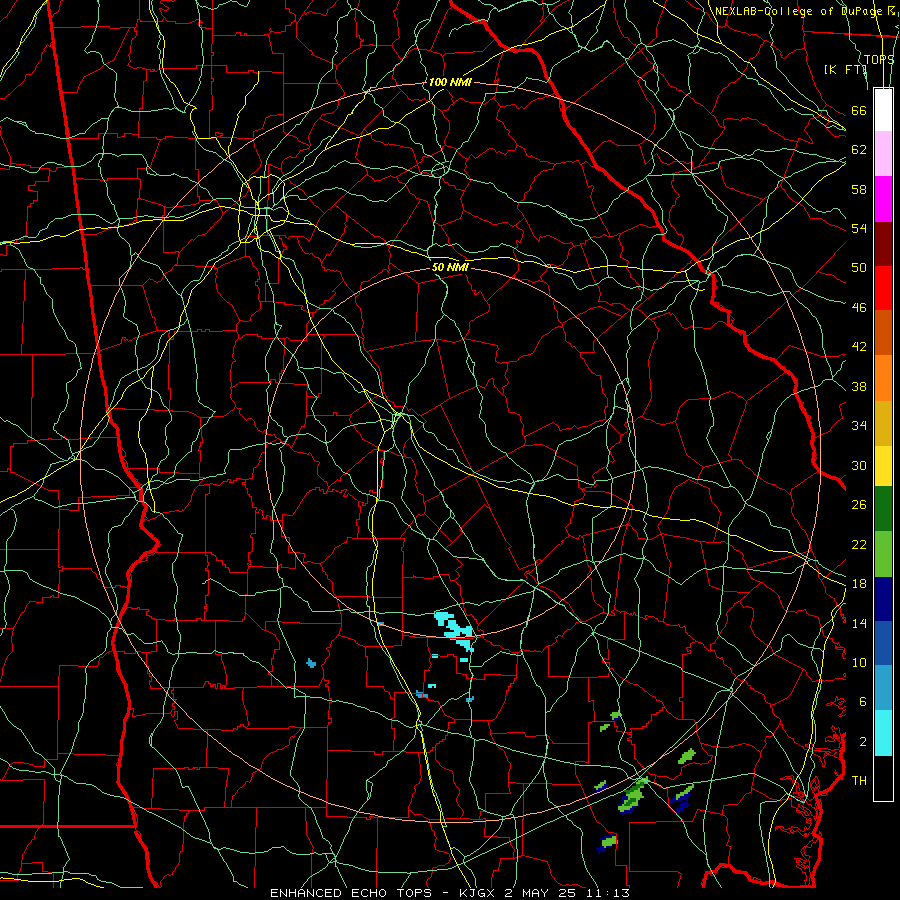The image size is (900, 900).
Task: Click the '62' legend value
Action: point(859,150)
